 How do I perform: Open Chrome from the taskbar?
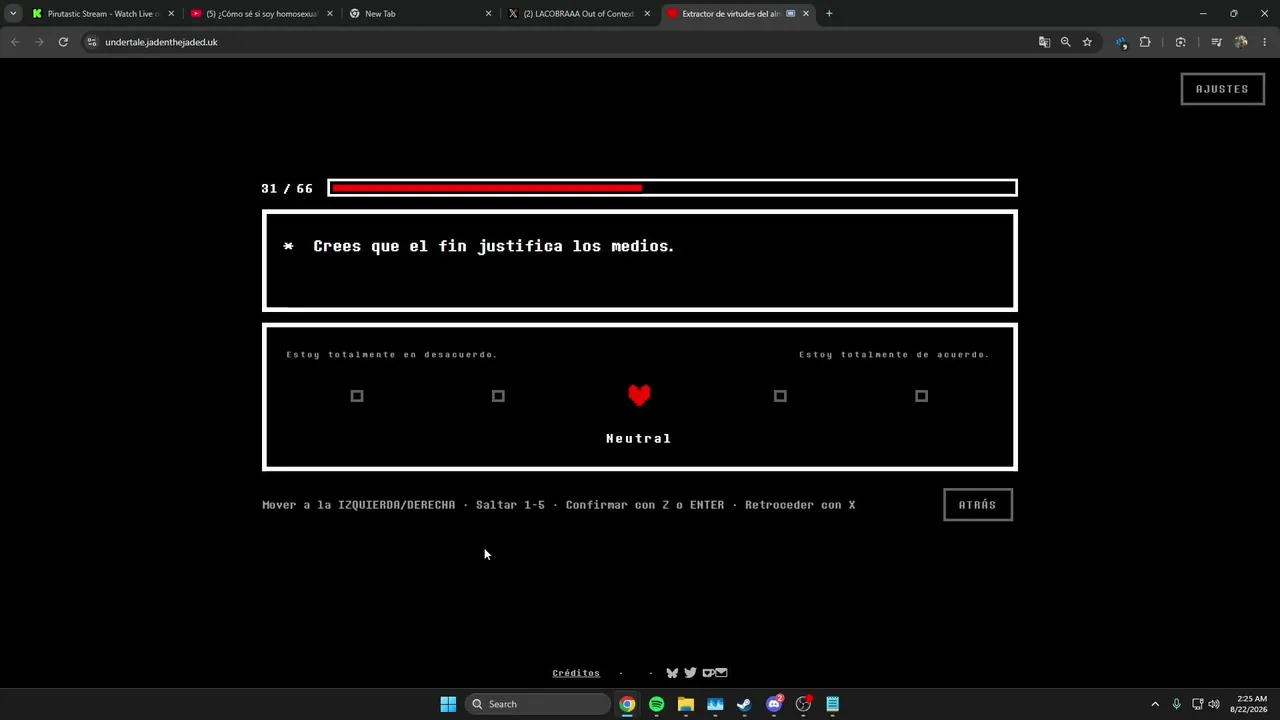[x=627, y=704]
